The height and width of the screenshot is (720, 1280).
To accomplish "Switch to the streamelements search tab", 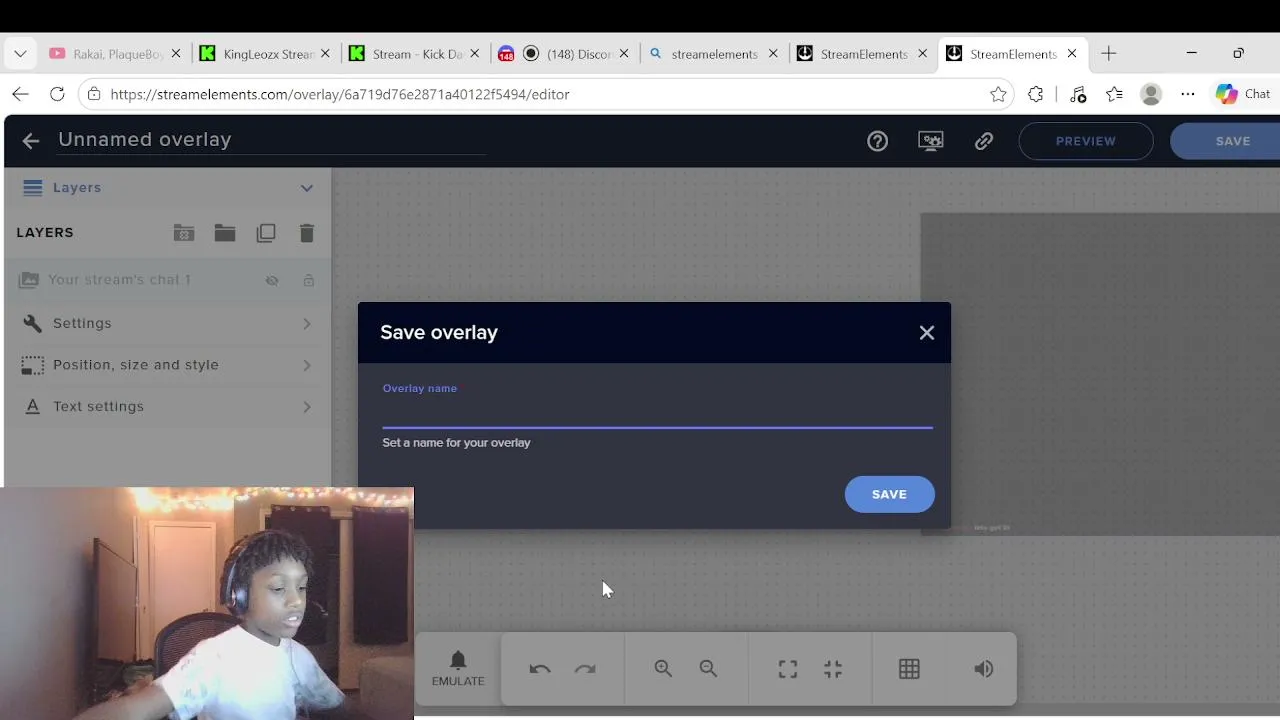I will point(712,54).
